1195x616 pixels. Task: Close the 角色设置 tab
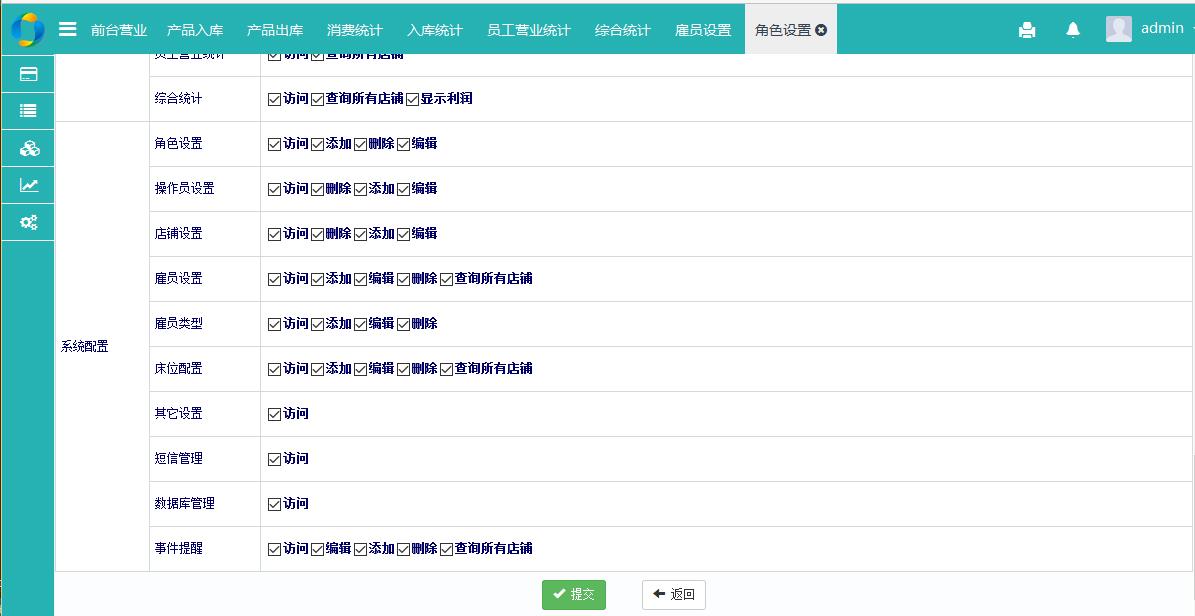821,30
